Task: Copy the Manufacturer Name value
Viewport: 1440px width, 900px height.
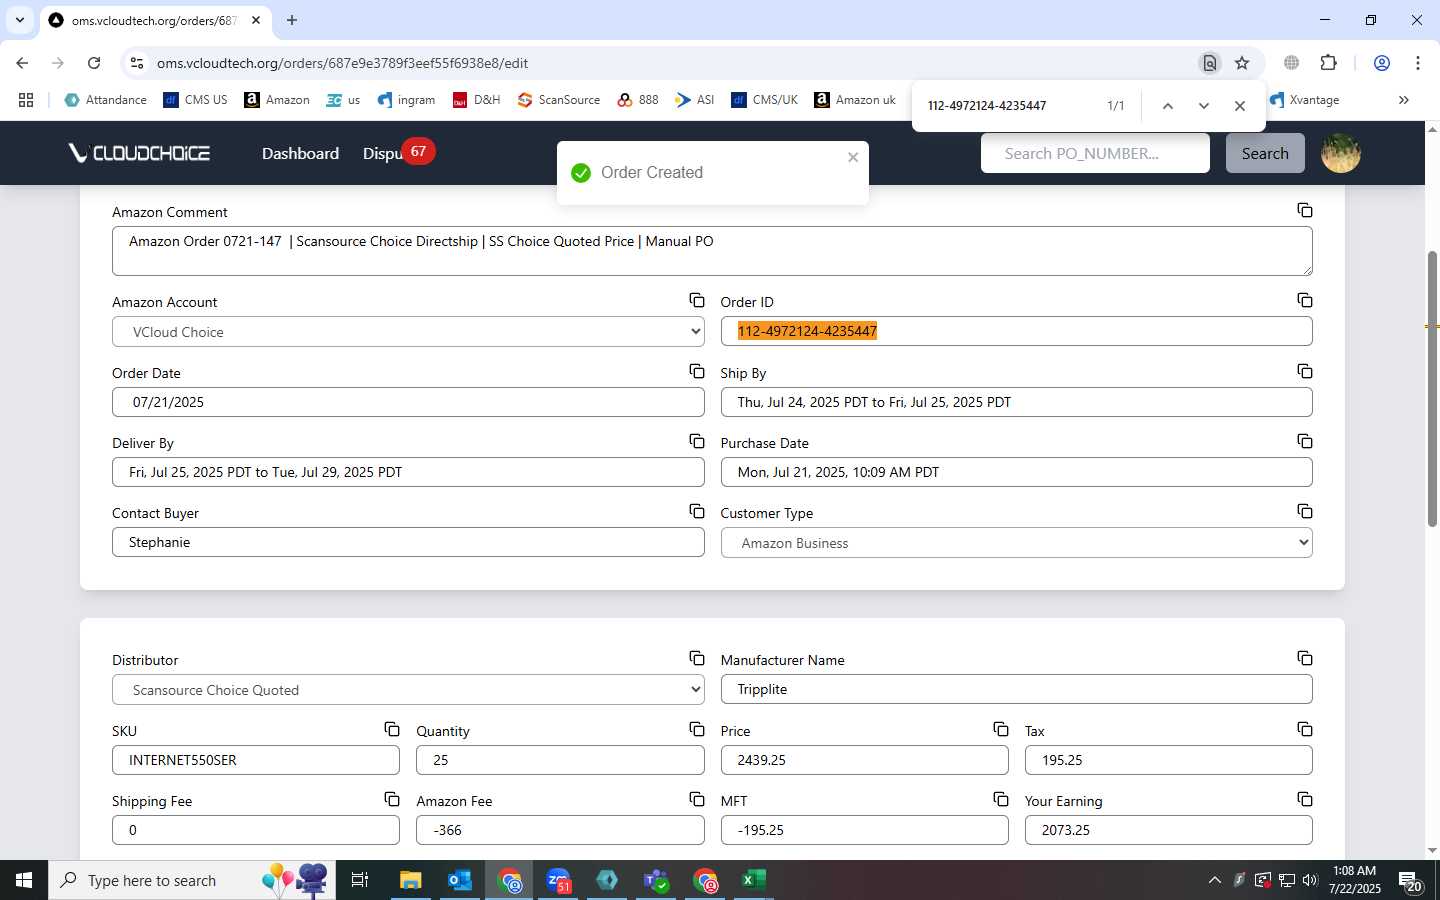Action: tap(1305, 658)
